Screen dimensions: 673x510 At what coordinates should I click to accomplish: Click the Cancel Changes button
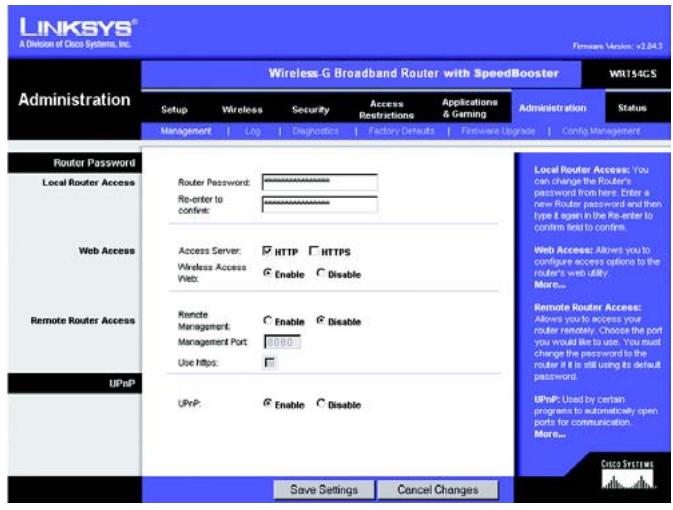[438, 489]
